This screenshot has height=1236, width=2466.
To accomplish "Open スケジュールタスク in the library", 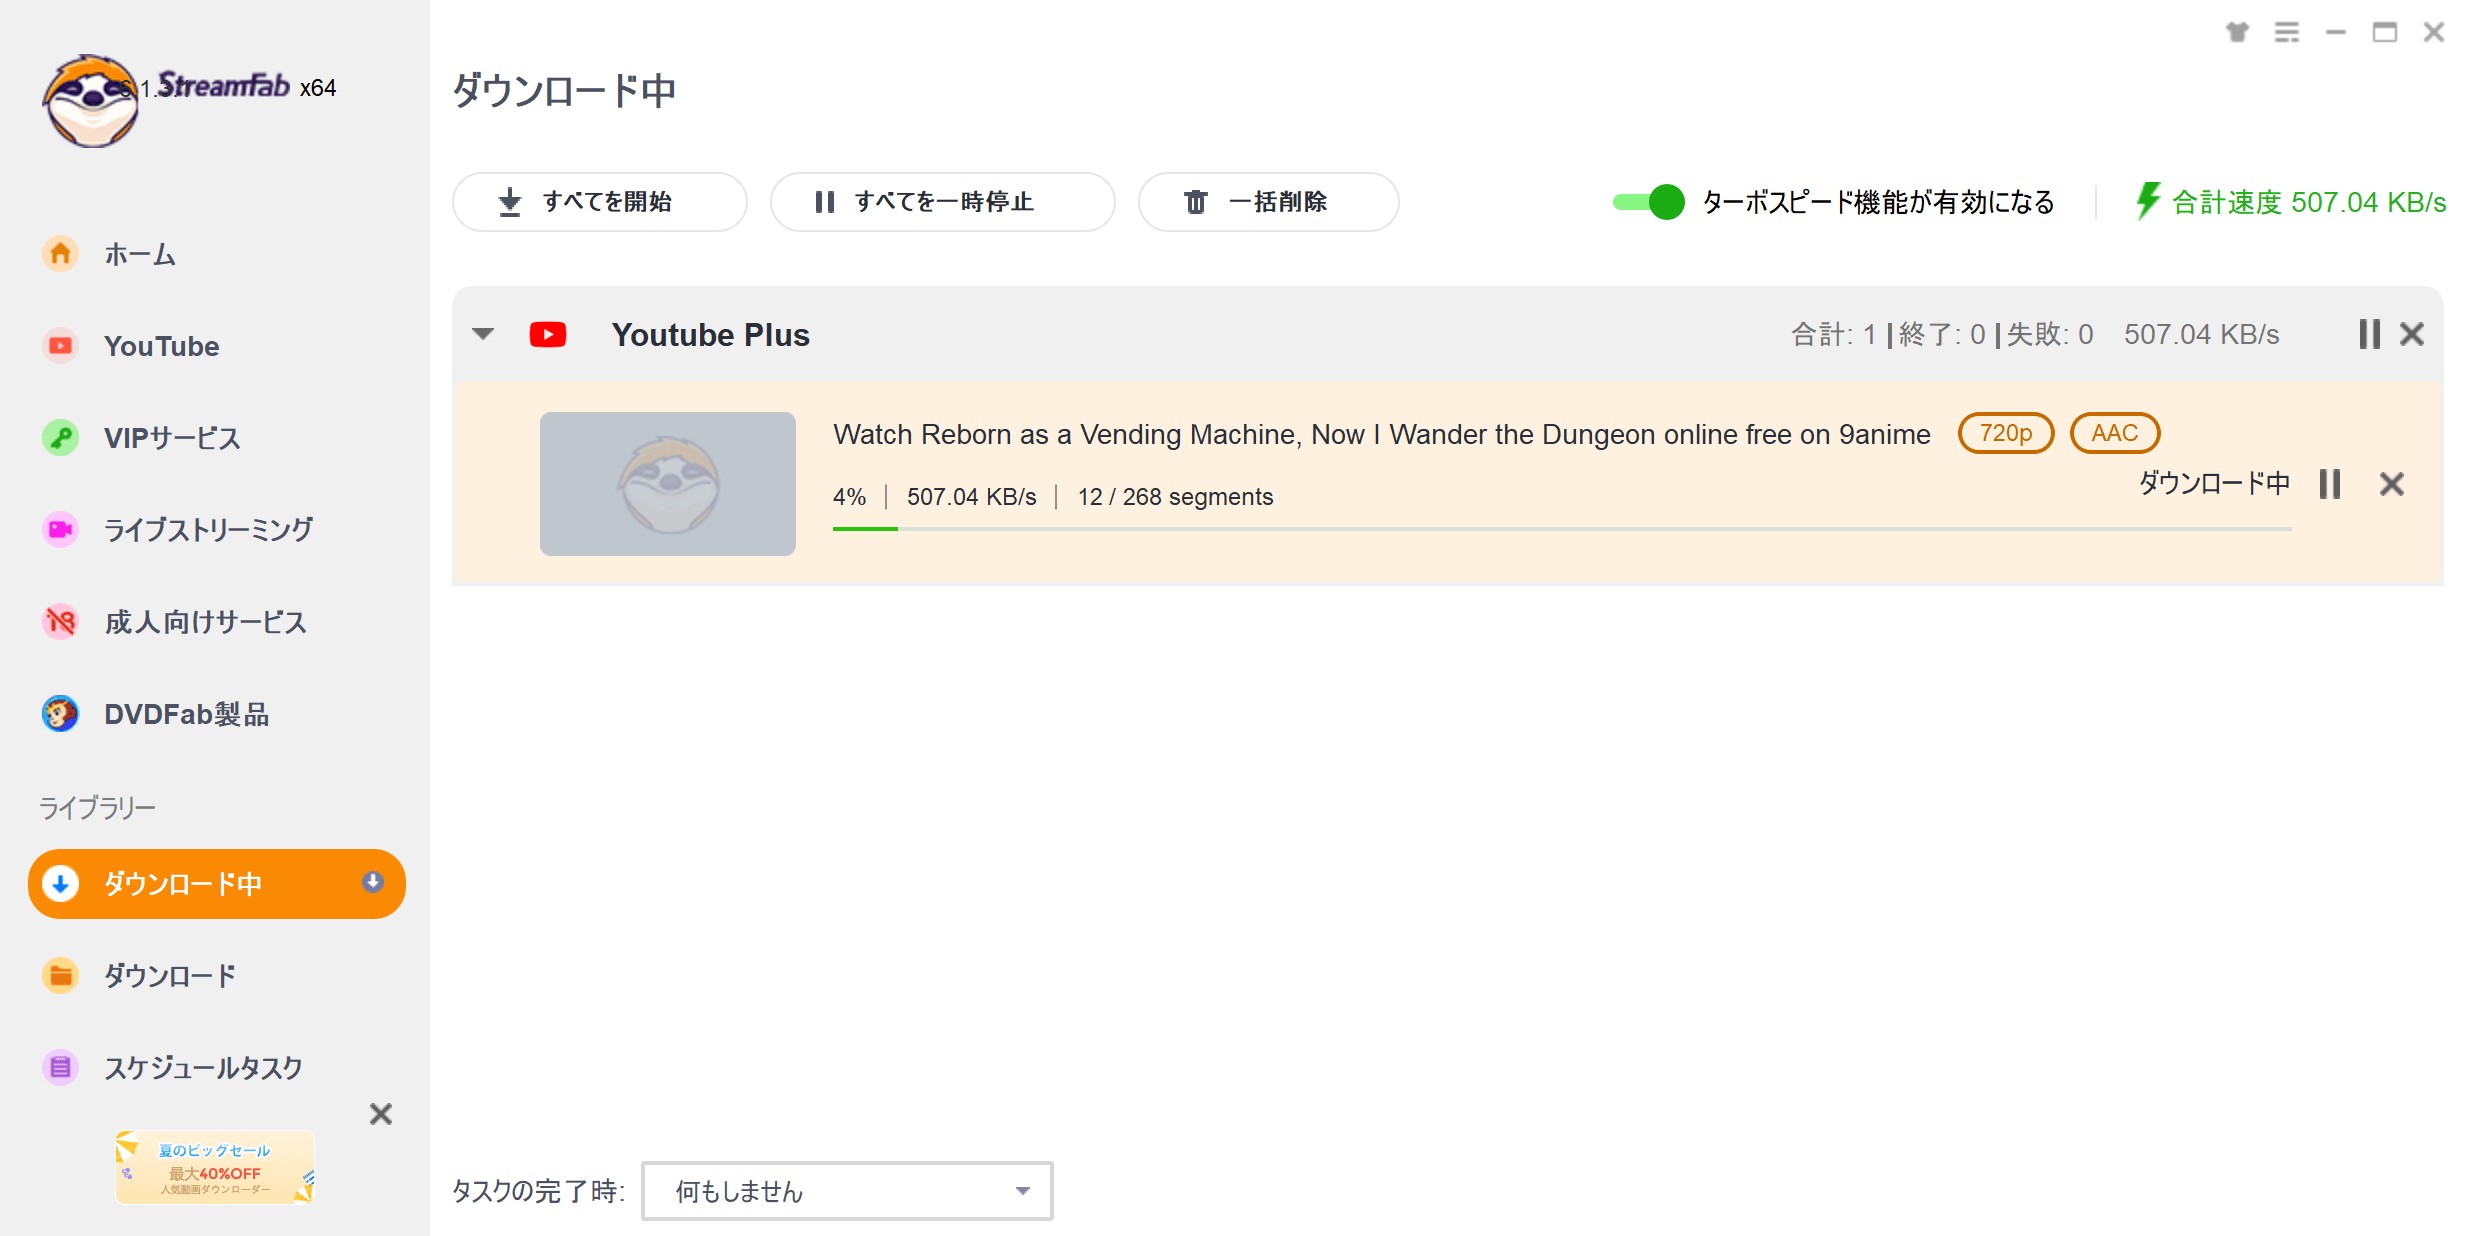I will [172, 1067].
